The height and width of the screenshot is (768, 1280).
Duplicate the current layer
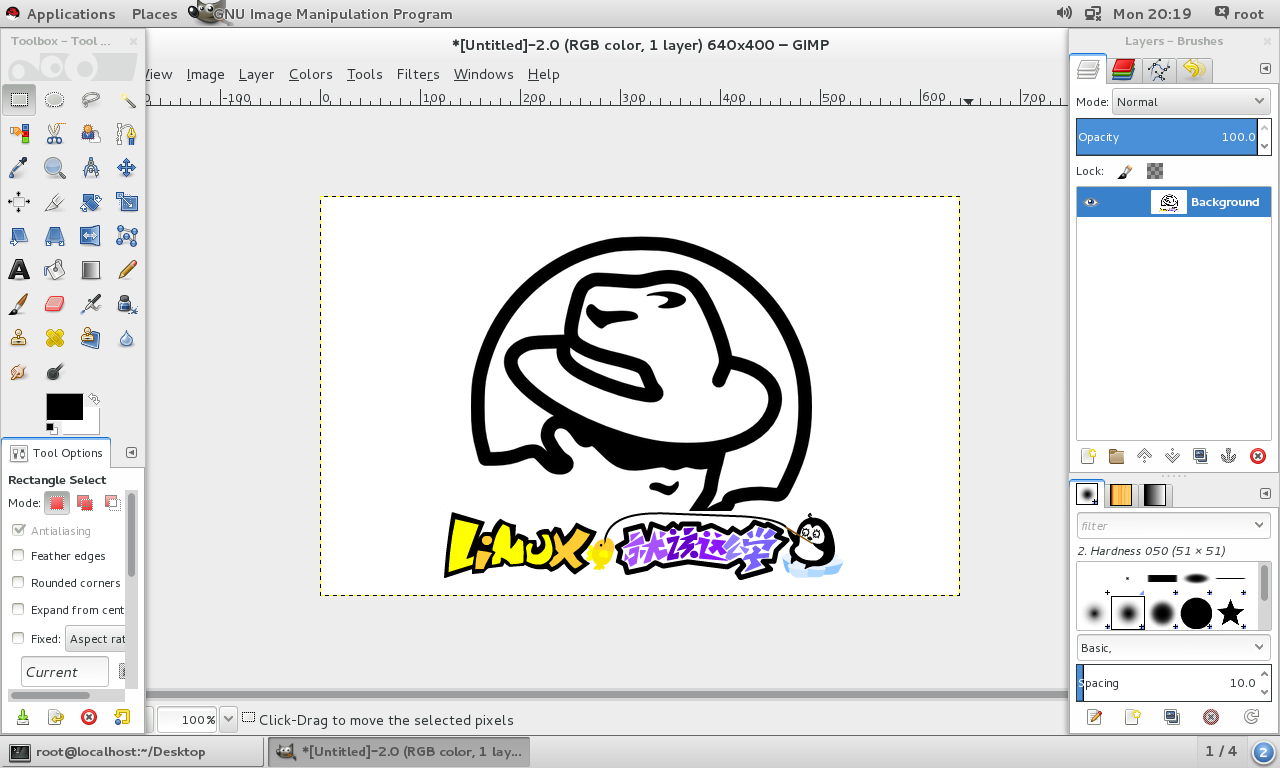1201,456
